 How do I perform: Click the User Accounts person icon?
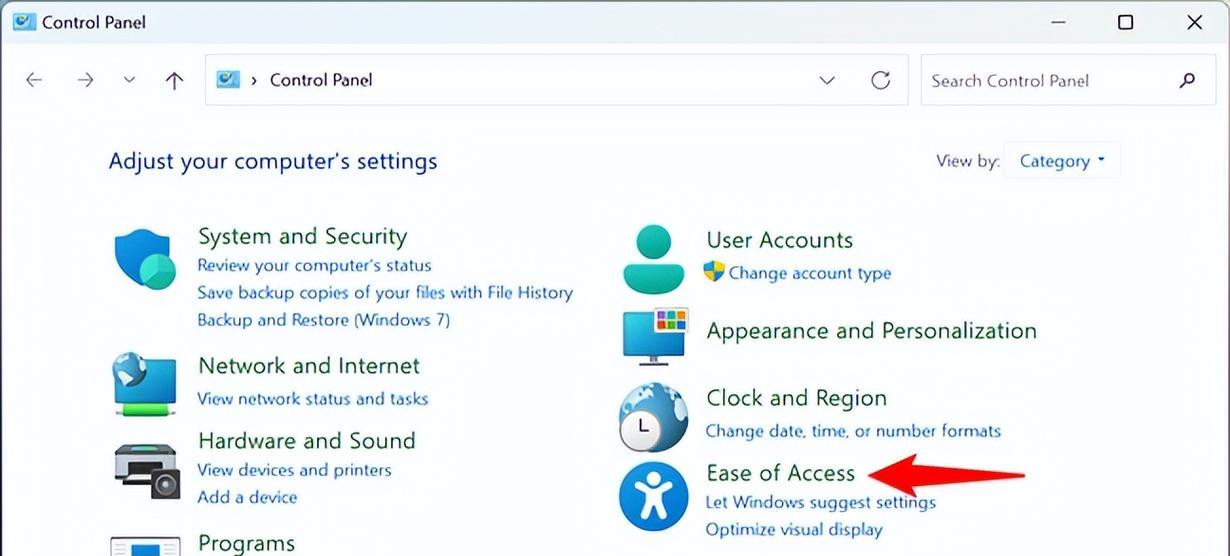pos(654,258)
